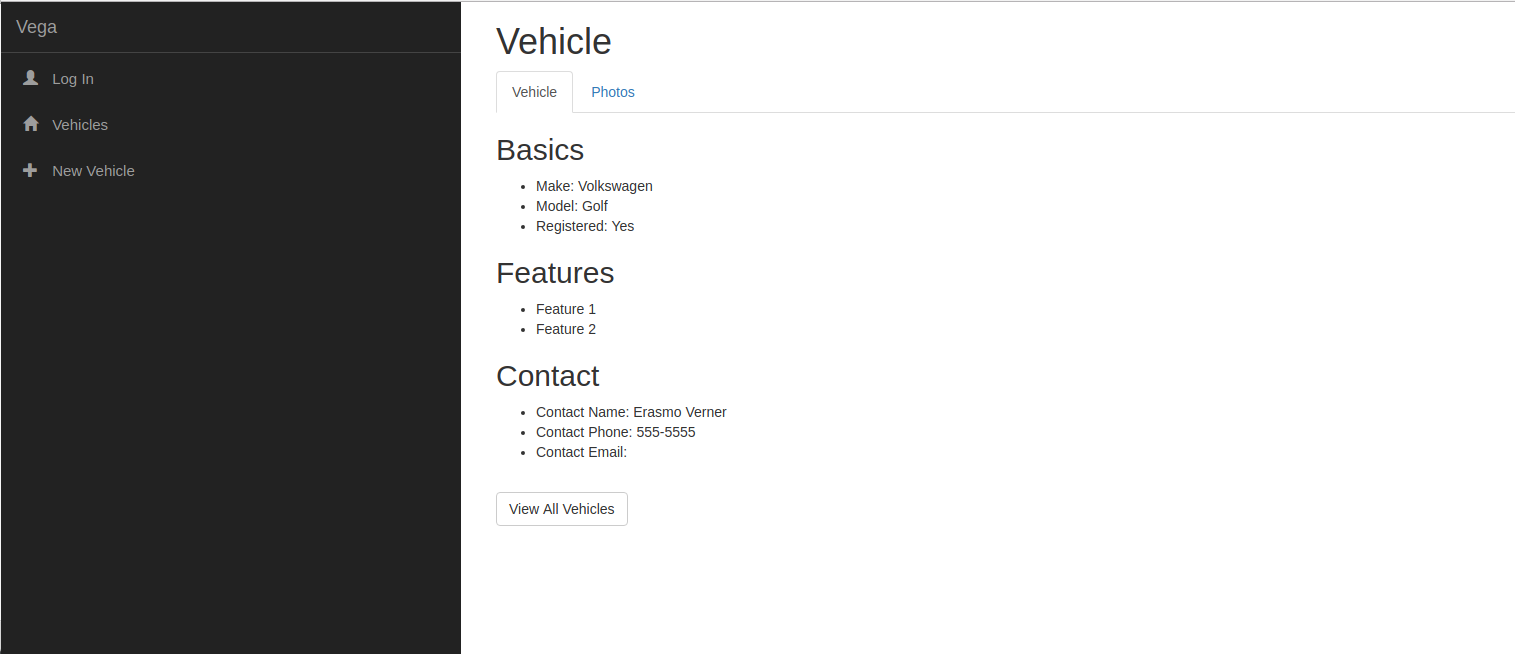Select the Vehicle tab
This screenshot has width=1515, height=654.
(x=534, y=91)
